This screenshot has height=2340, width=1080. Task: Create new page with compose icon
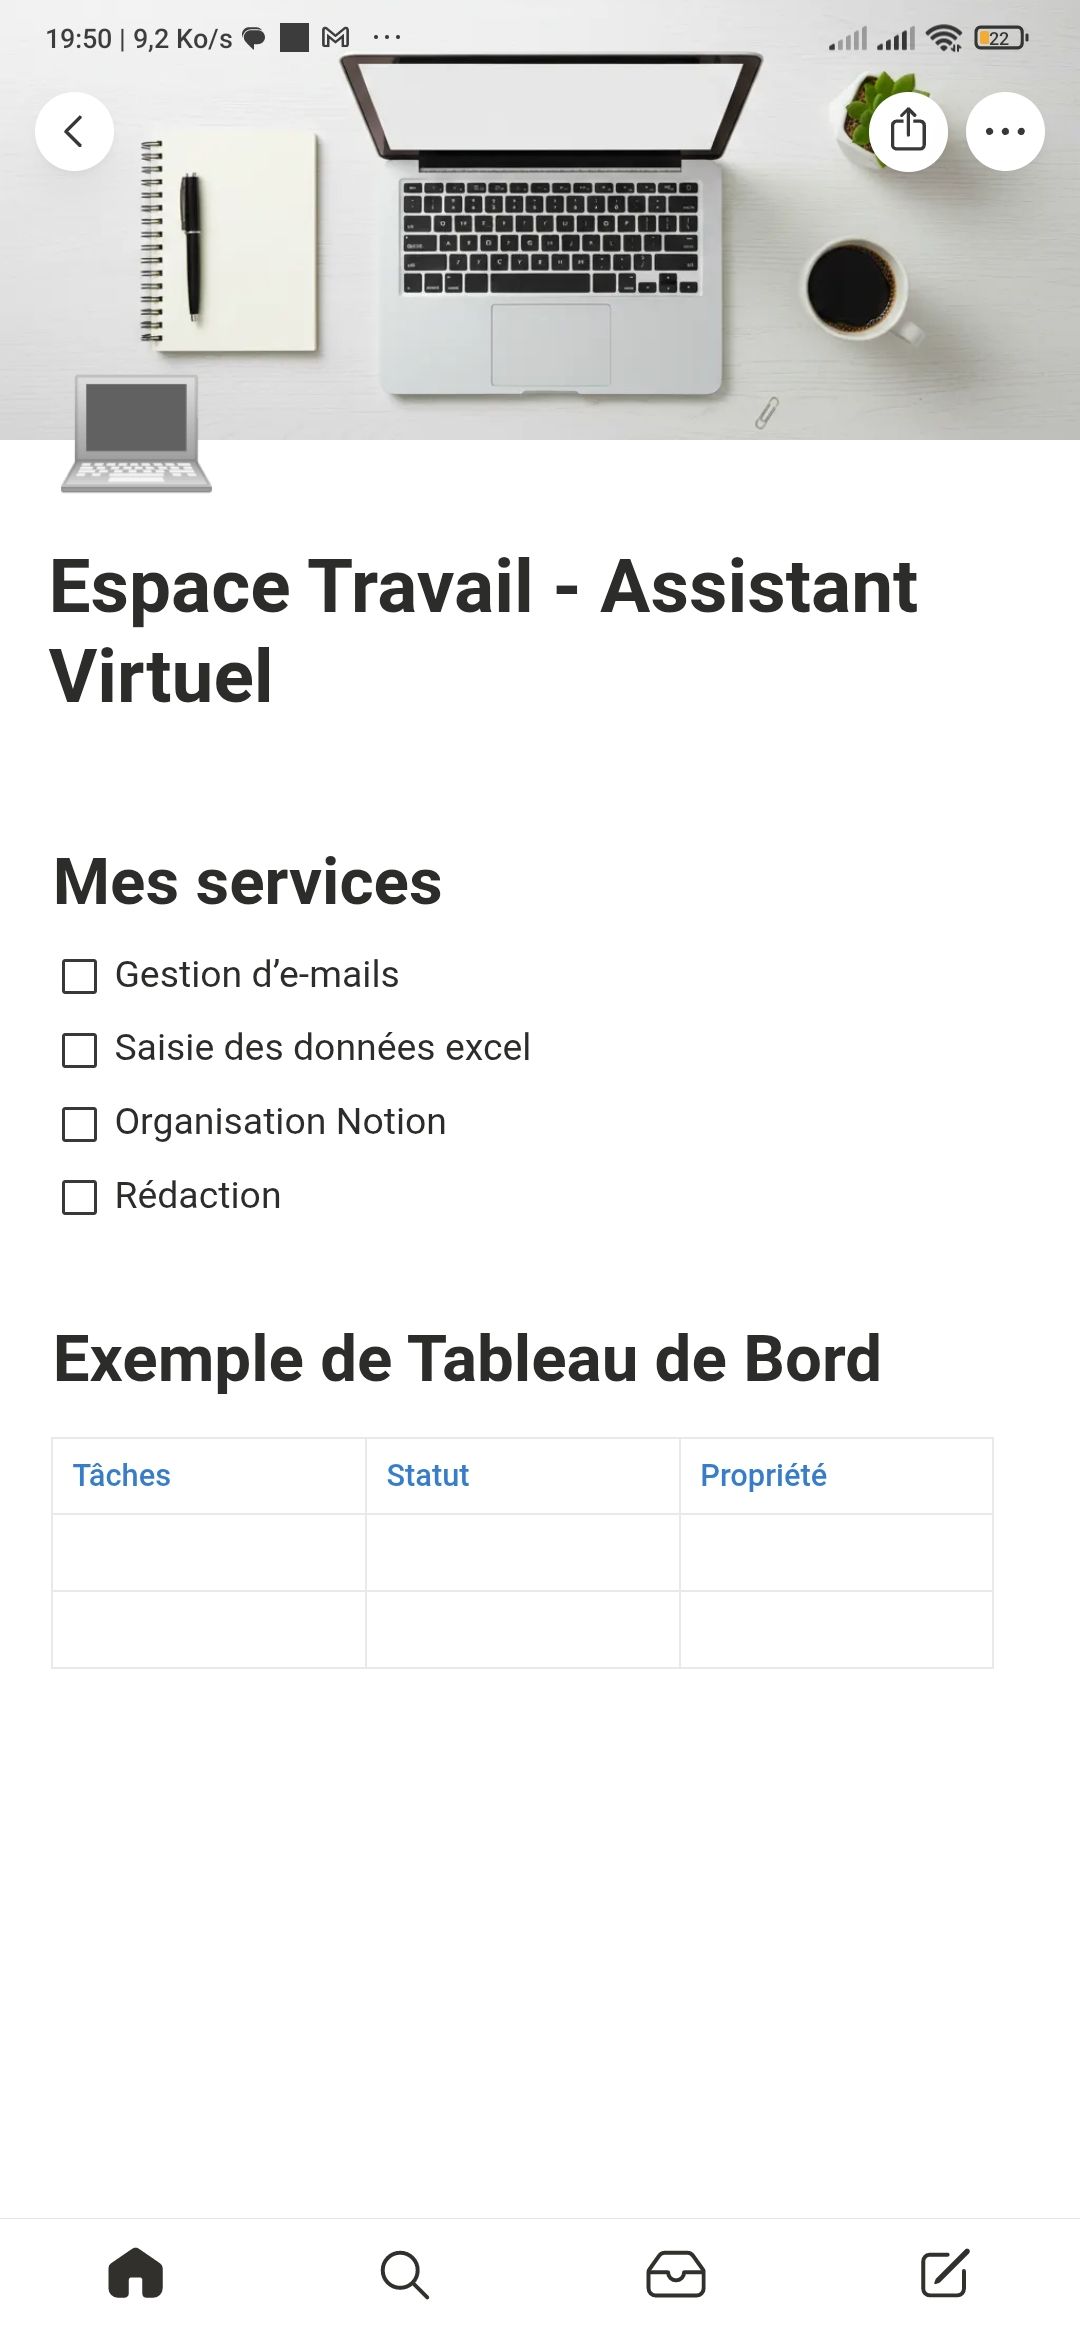[945, 2273]
